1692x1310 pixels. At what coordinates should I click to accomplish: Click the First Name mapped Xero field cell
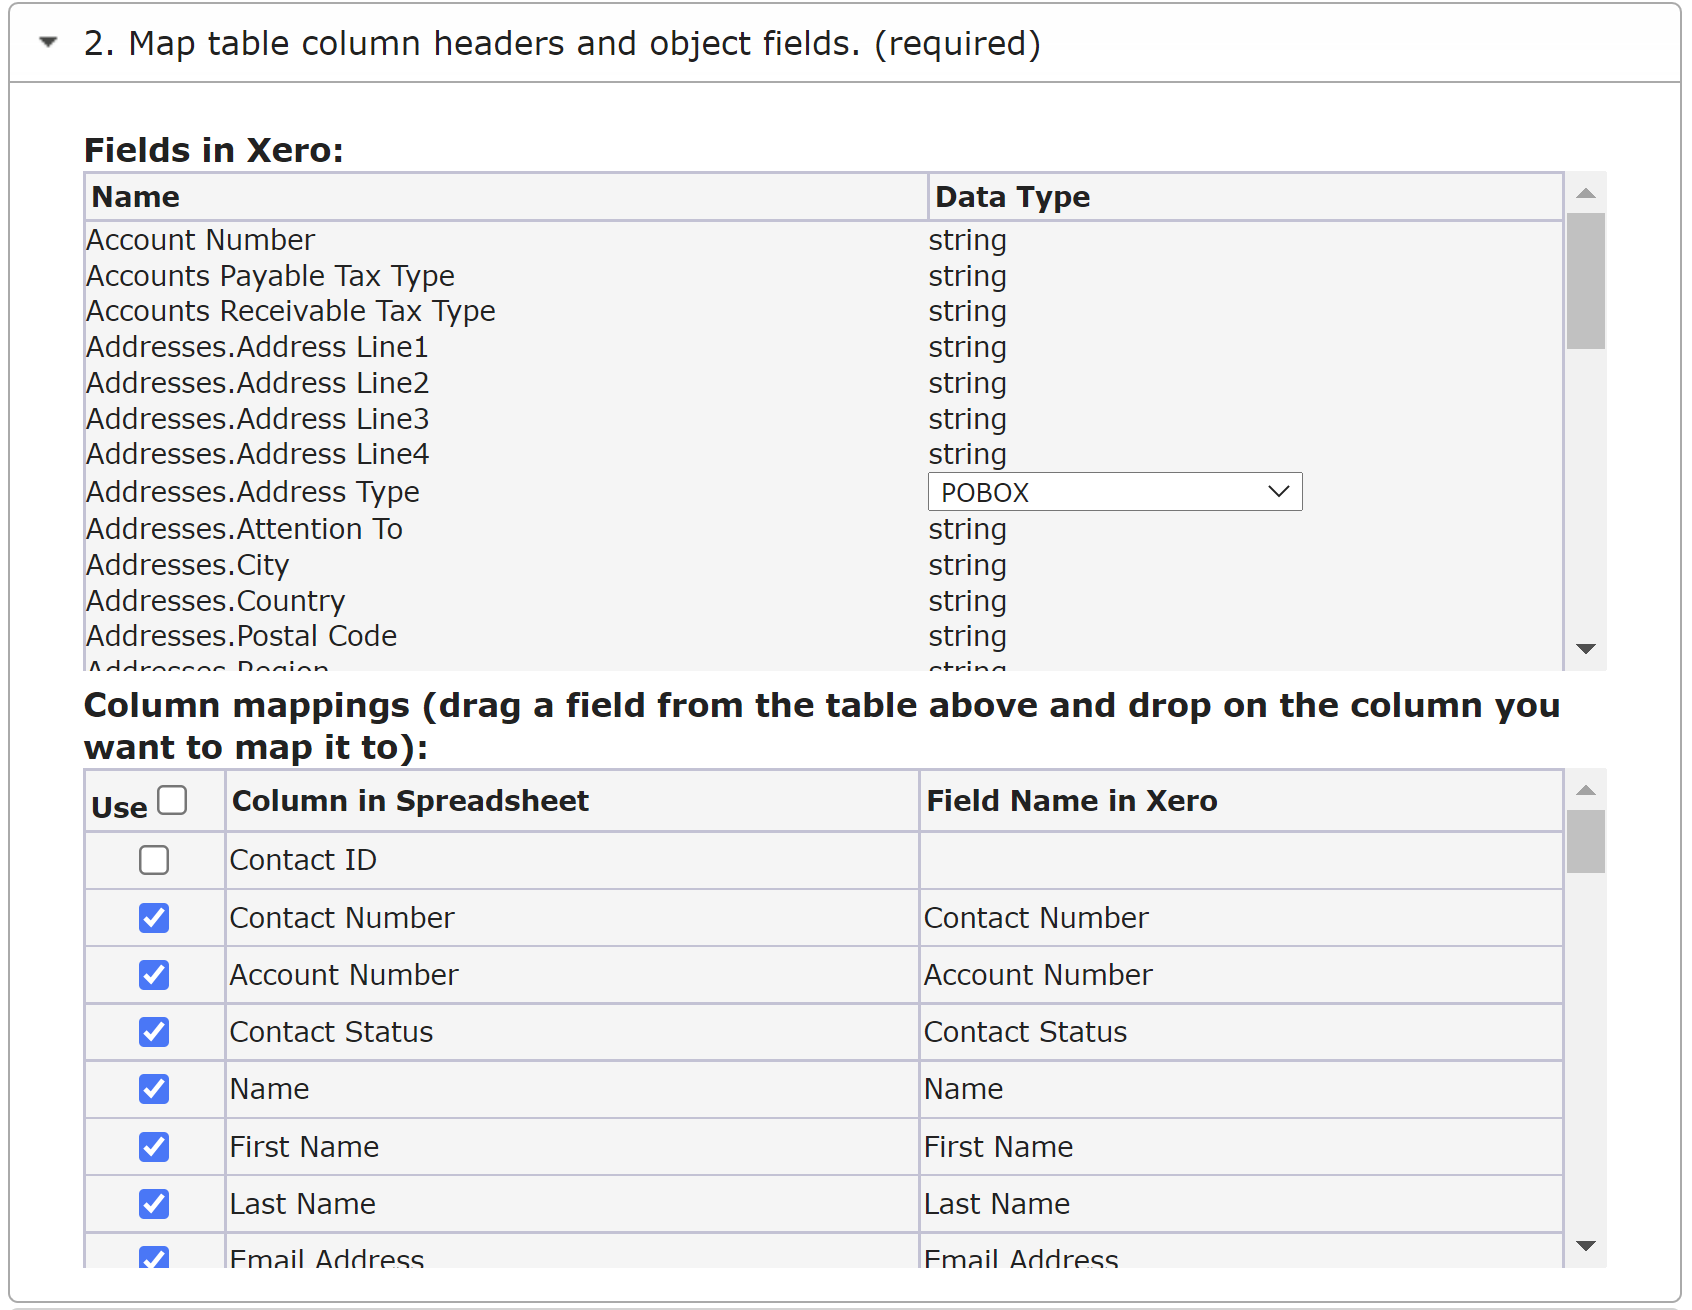pyautogui.click(x=1241, y=1147)
